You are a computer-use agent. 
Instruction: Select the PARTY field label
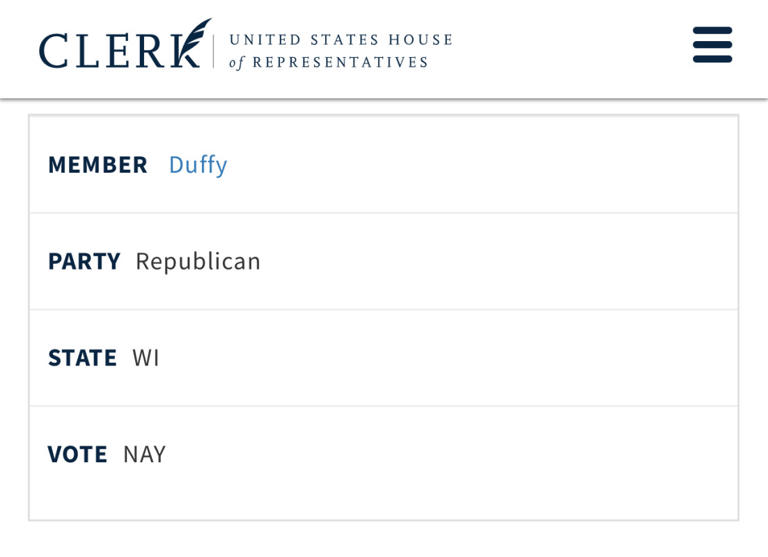[84, 262]
